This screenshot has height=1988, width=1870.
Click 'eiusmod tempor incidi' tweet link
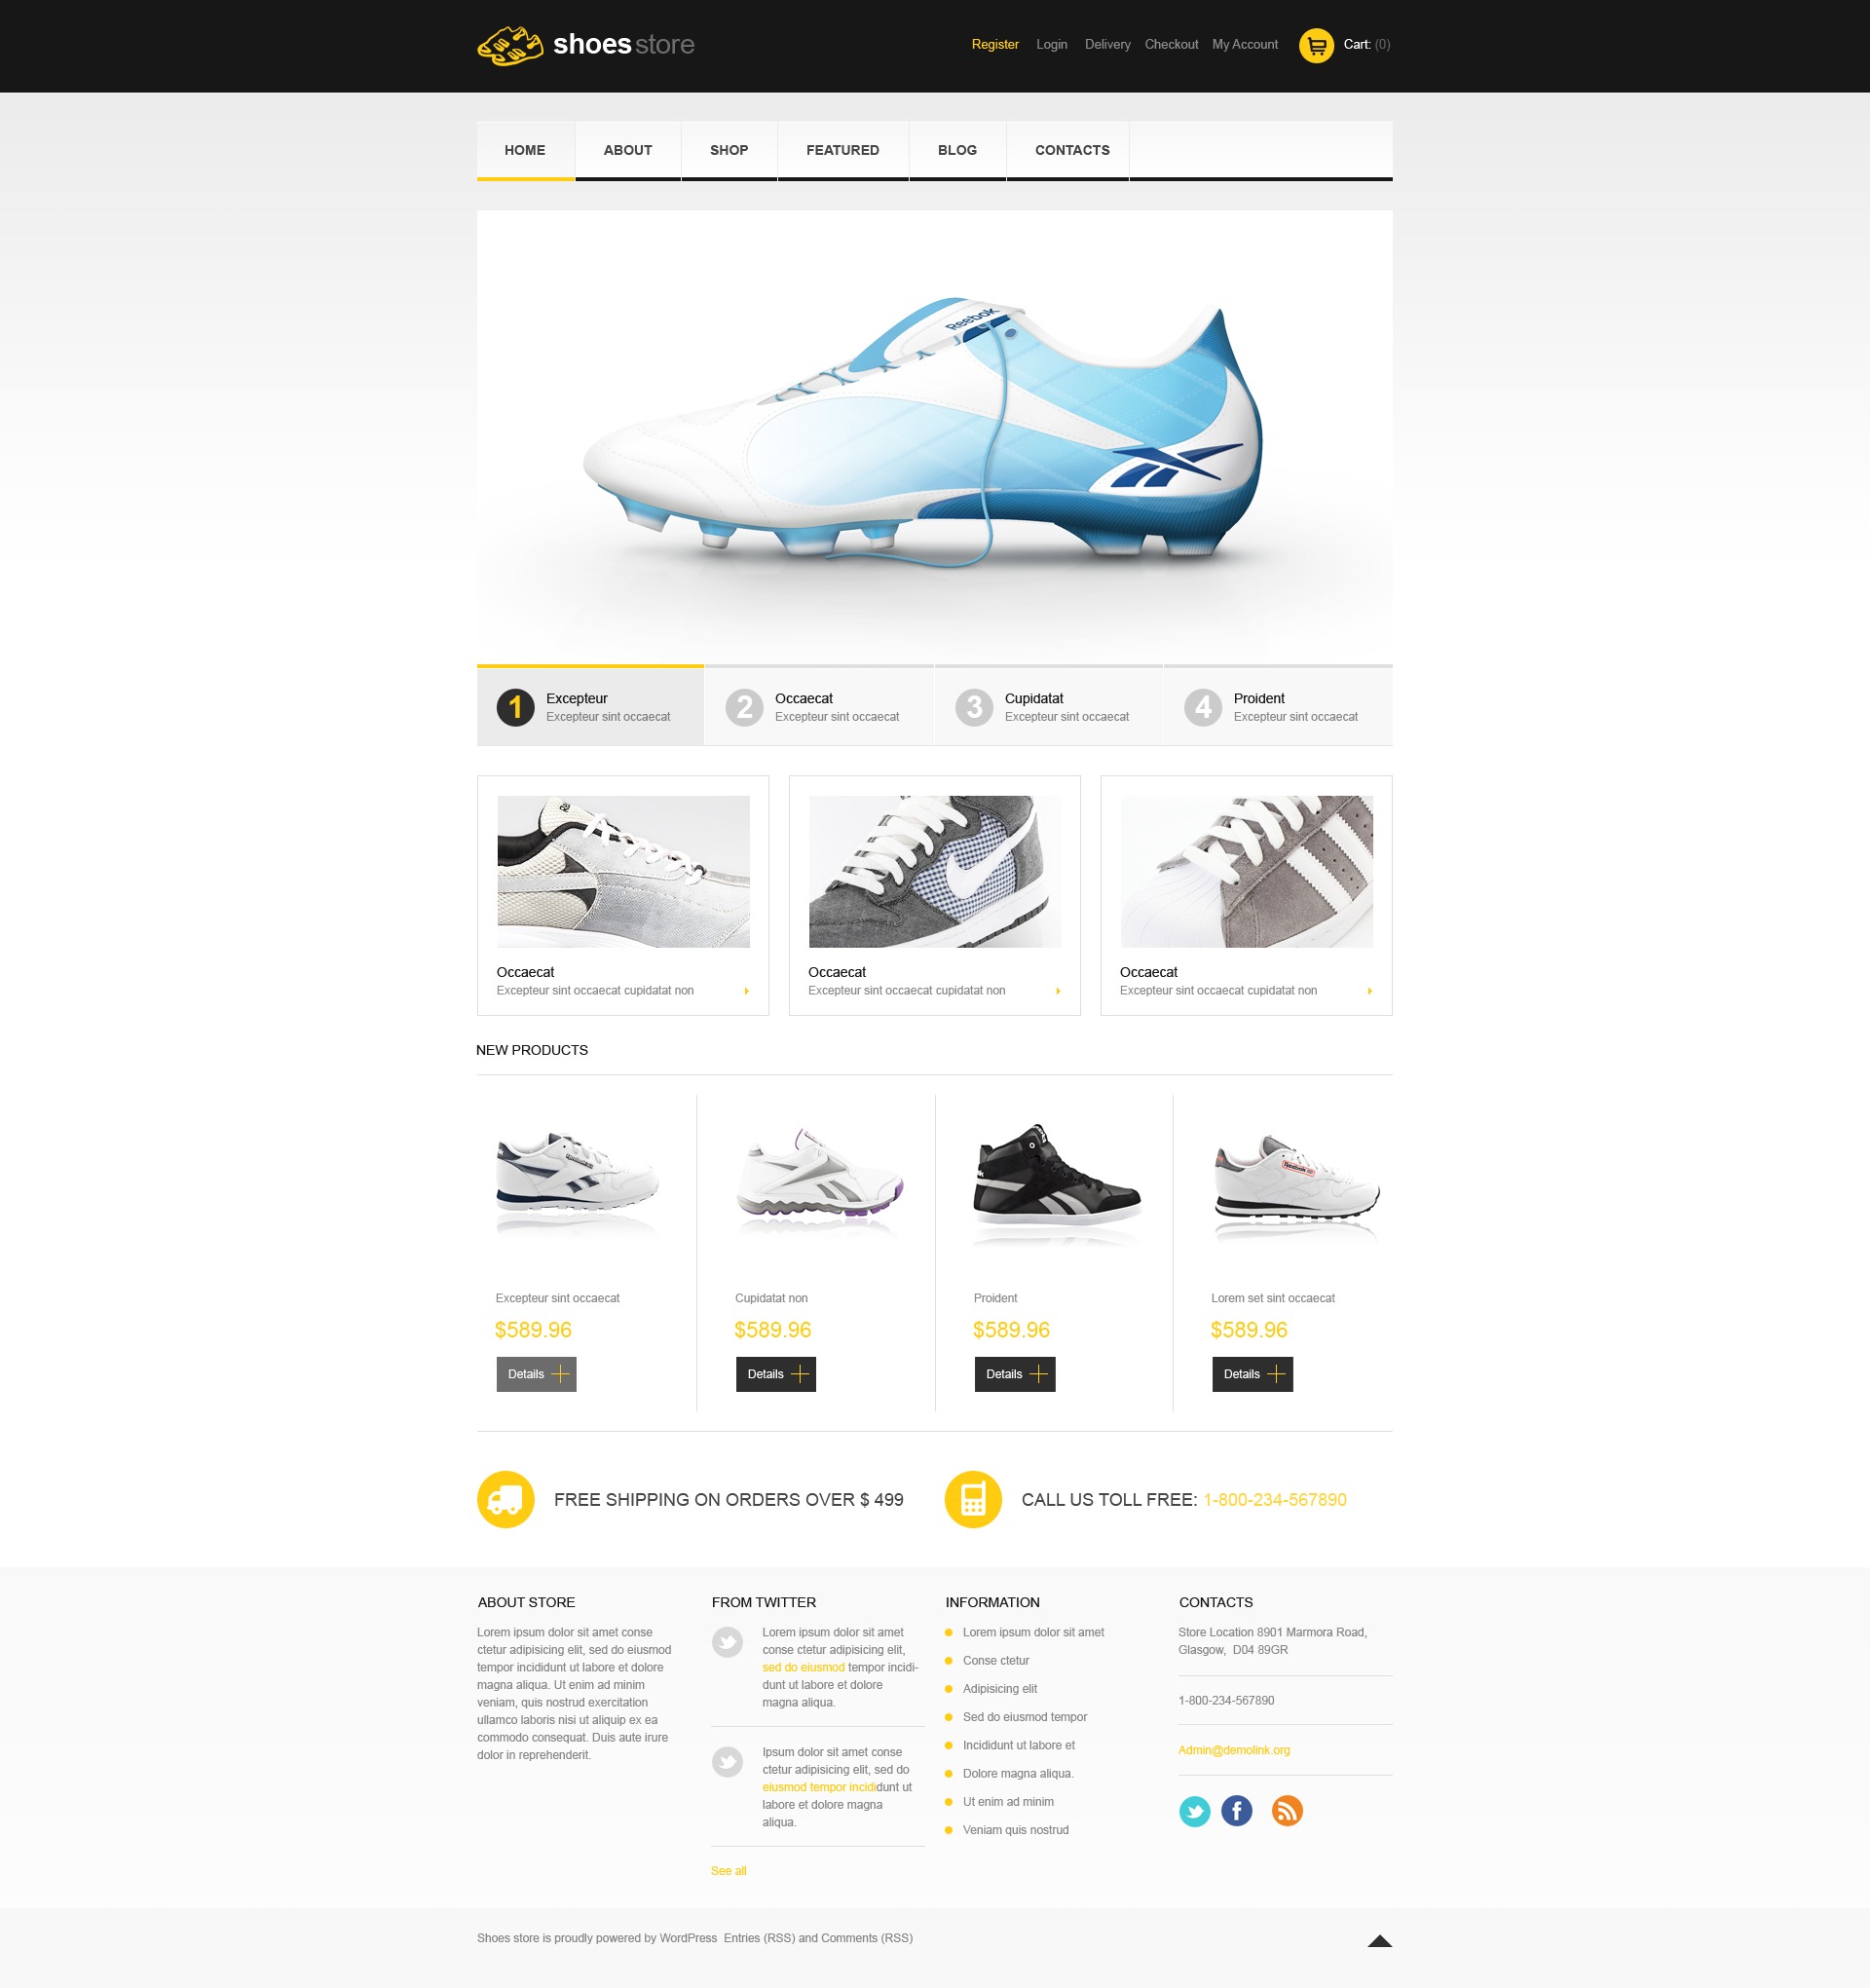coord(819,1787)
